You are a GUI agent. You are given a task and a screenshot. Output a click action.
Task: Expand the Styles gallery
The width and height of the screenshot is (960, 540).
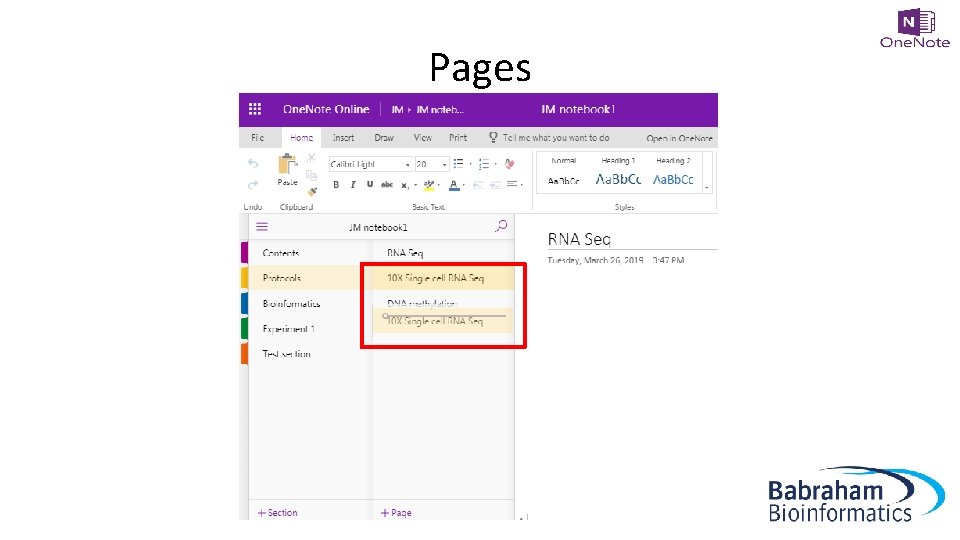coord(707,187)
